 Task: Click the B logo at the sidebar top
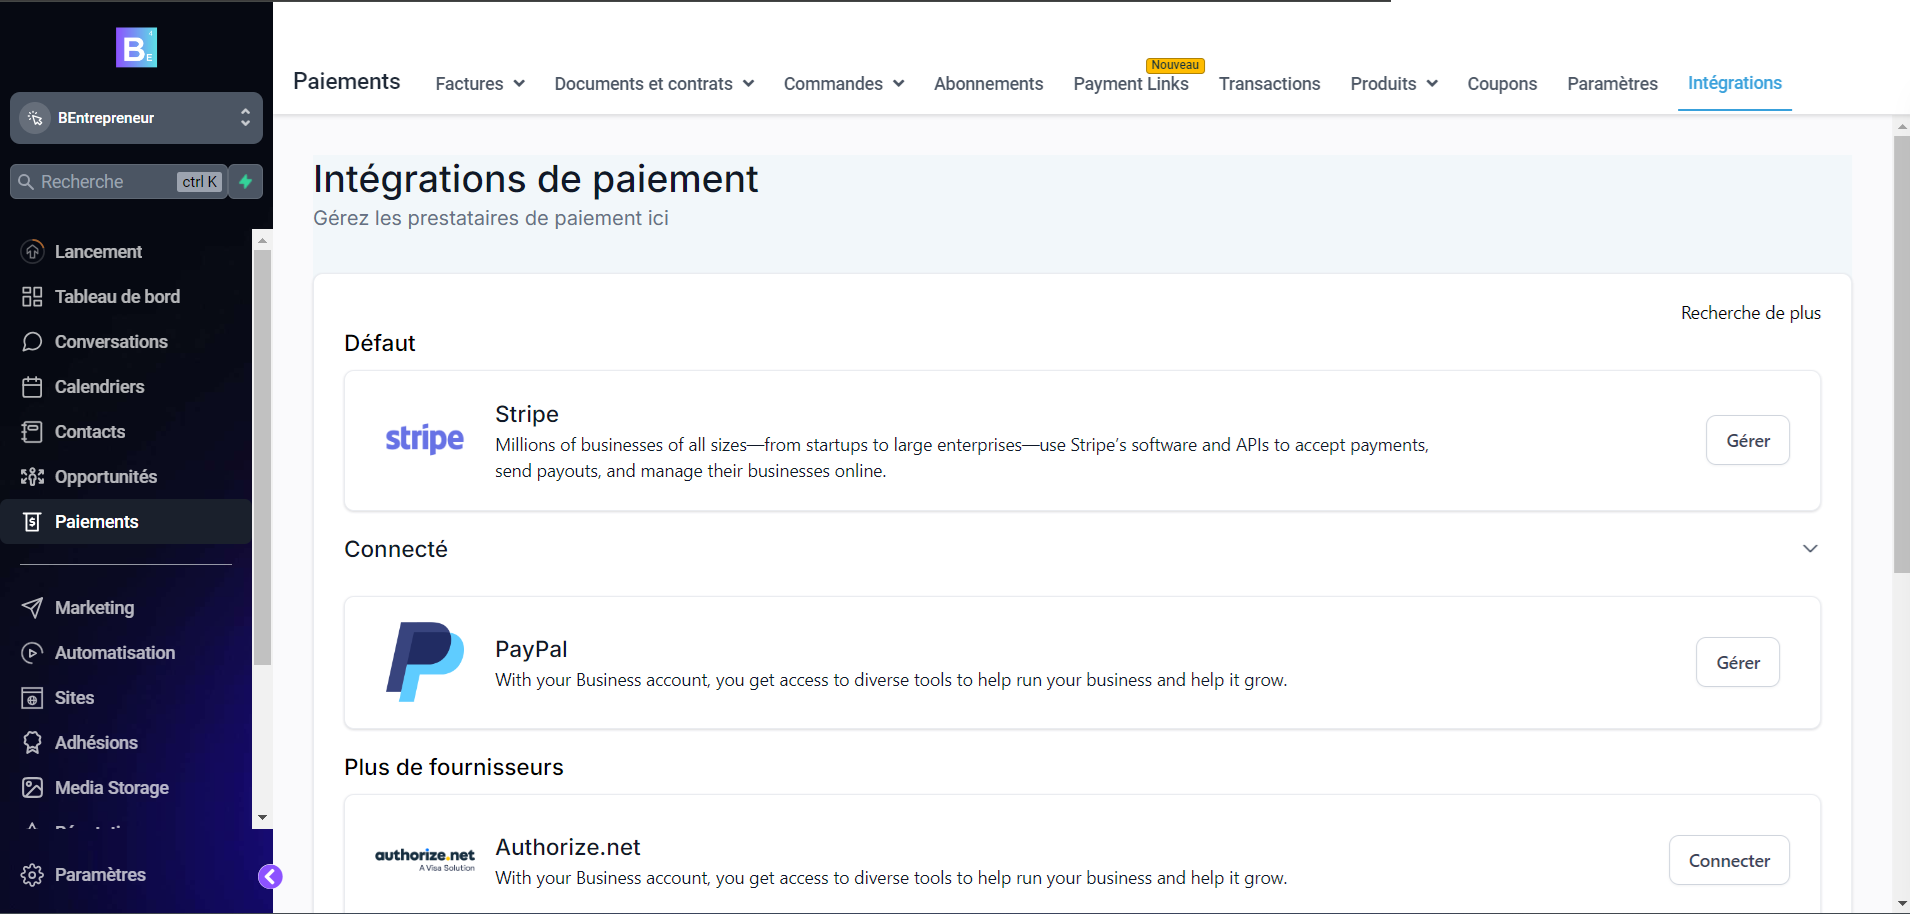point(136,47)
